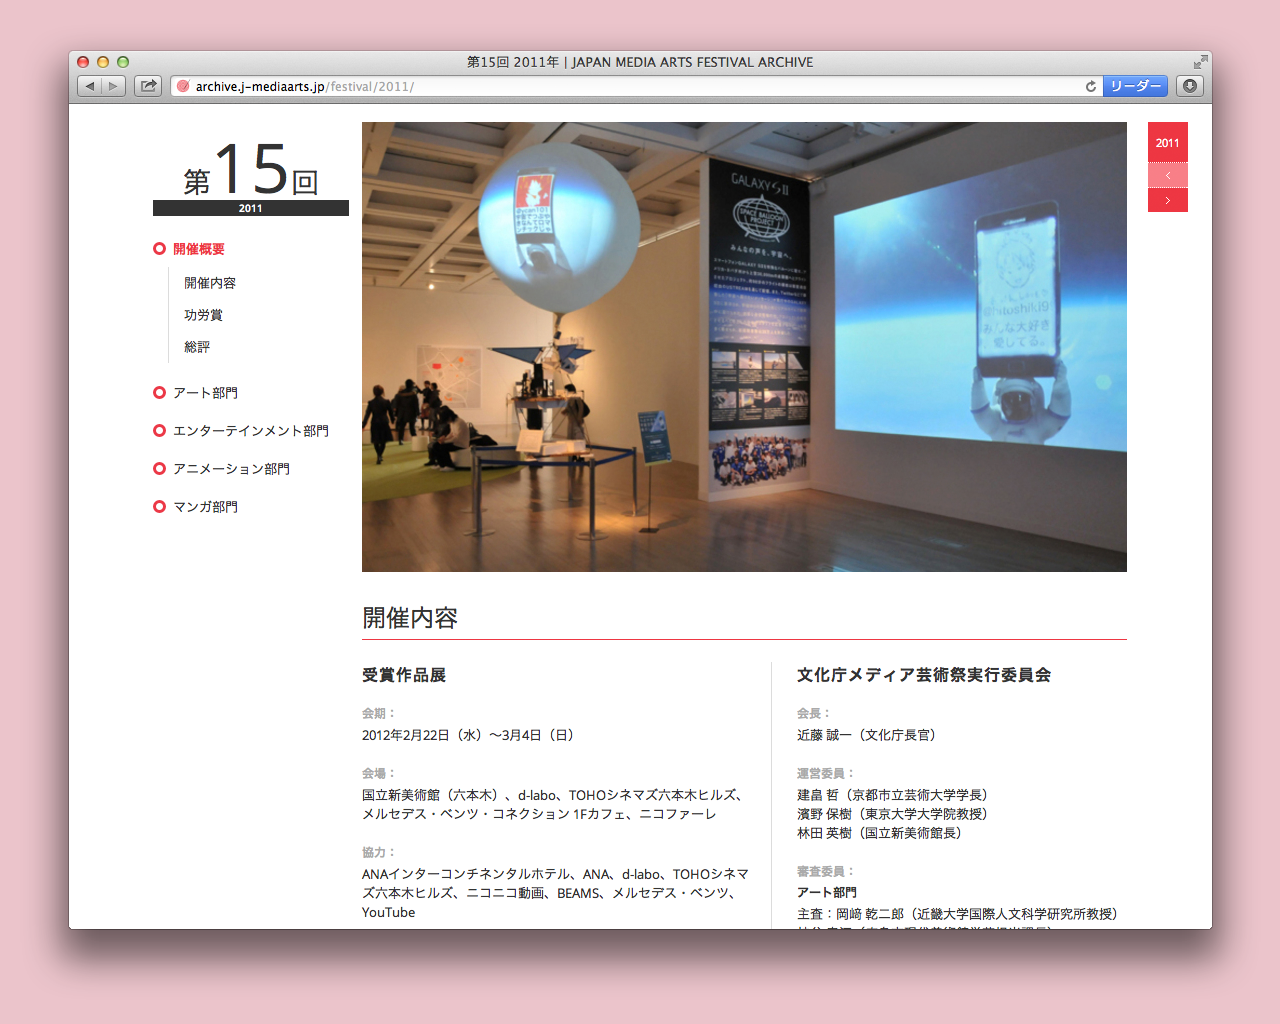Go to next year with right chevron
1280x1024 pixels.
point(1167,201)
